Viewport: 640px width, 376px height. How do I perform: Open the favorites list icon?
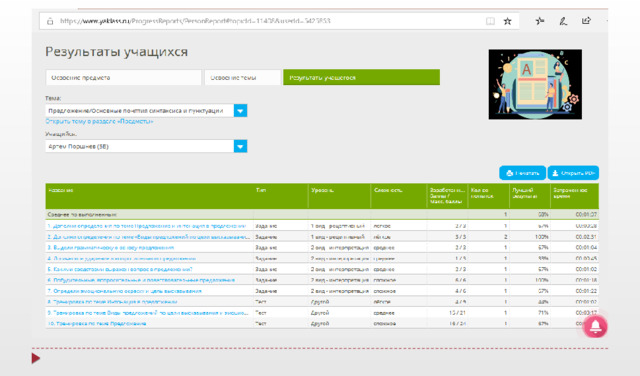pos(540,21)
